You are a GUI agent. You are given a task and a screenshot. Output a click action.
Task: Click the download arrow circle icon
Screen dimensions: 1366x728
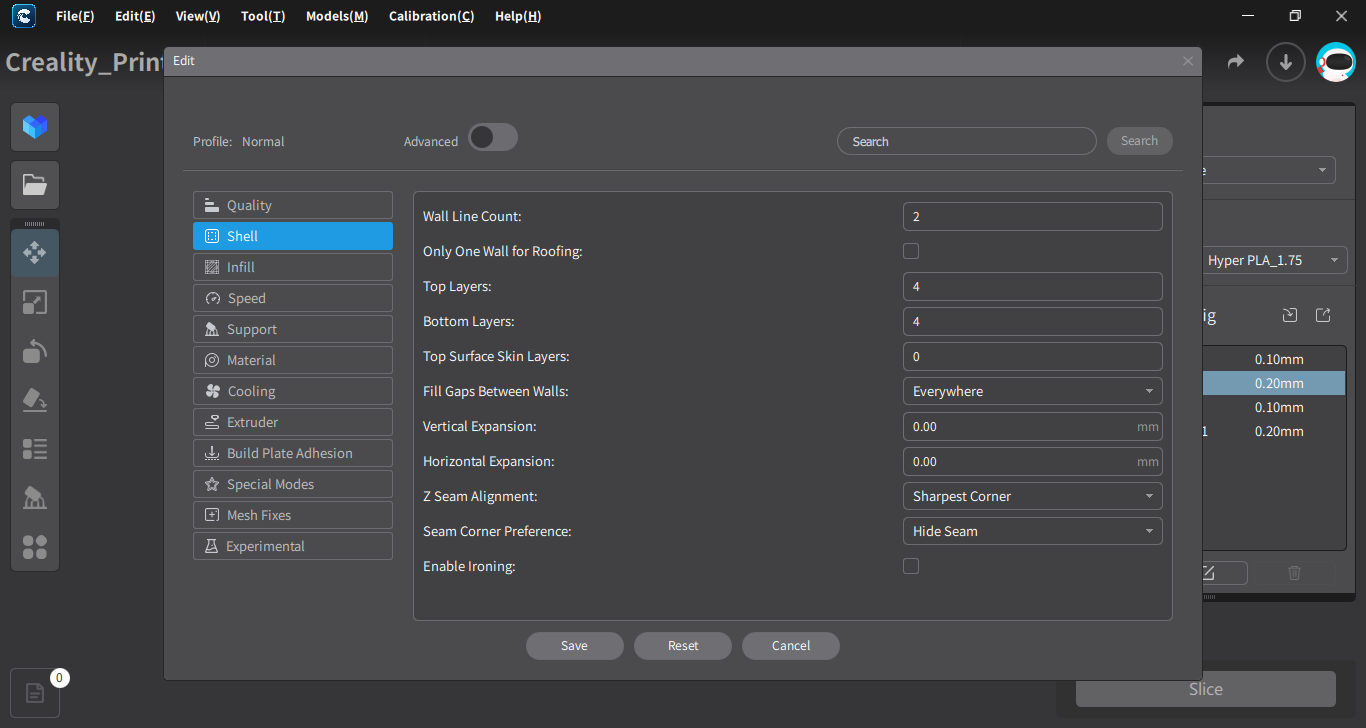click(x=1286, y=62)
